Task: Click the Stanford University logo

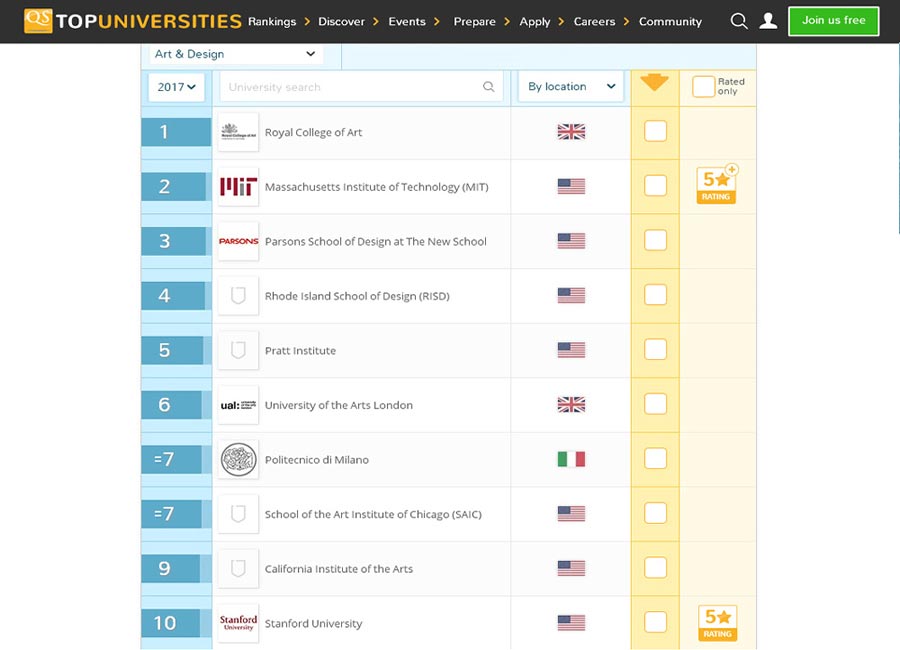Action: tap(238, 623)
